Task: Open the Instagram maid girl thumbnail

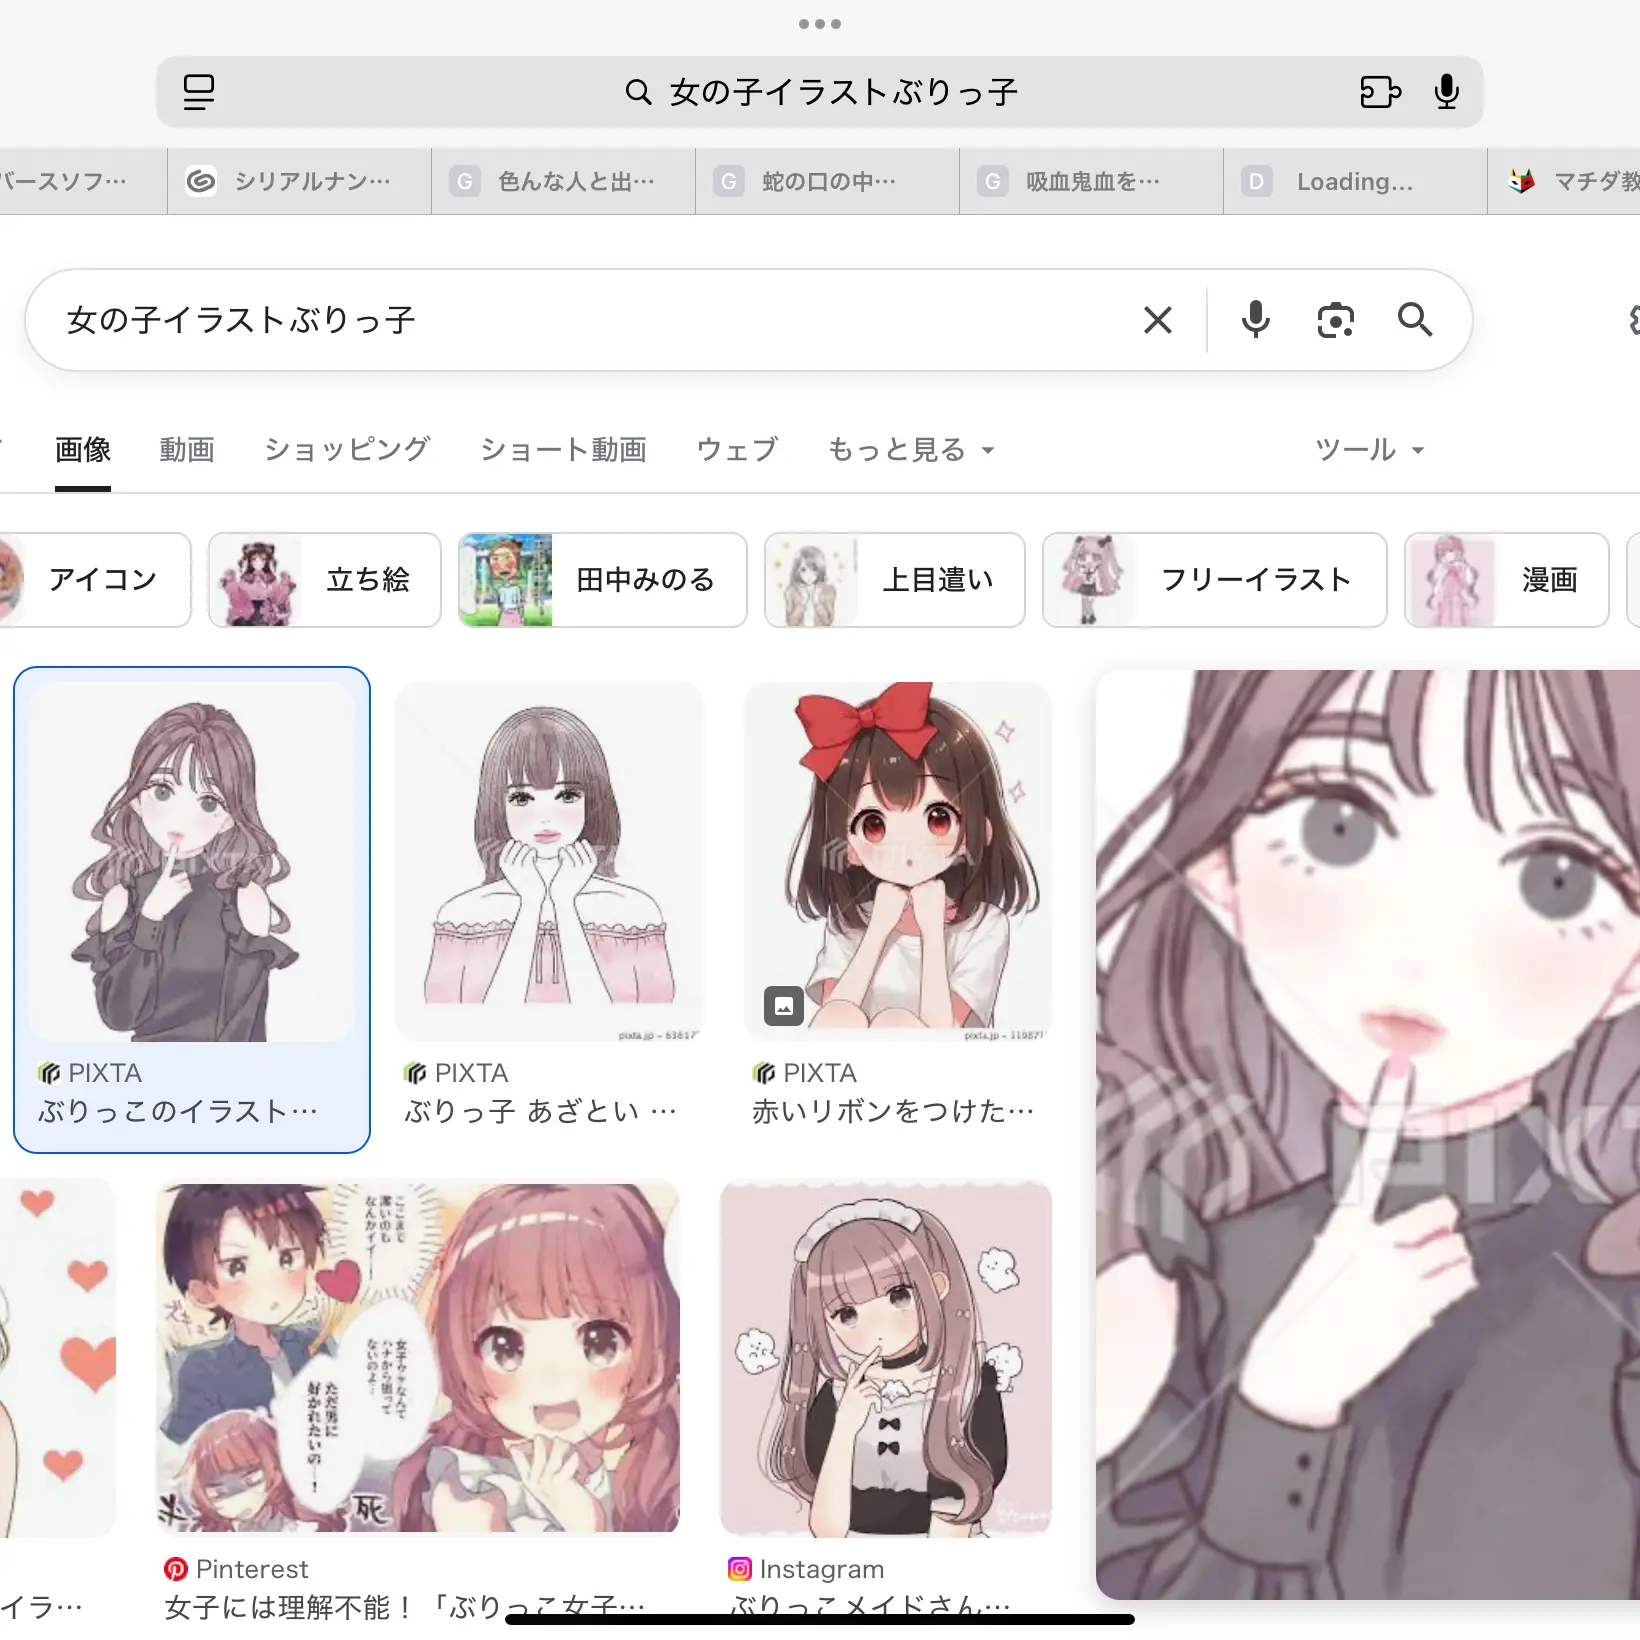Action: point(886,1358)
